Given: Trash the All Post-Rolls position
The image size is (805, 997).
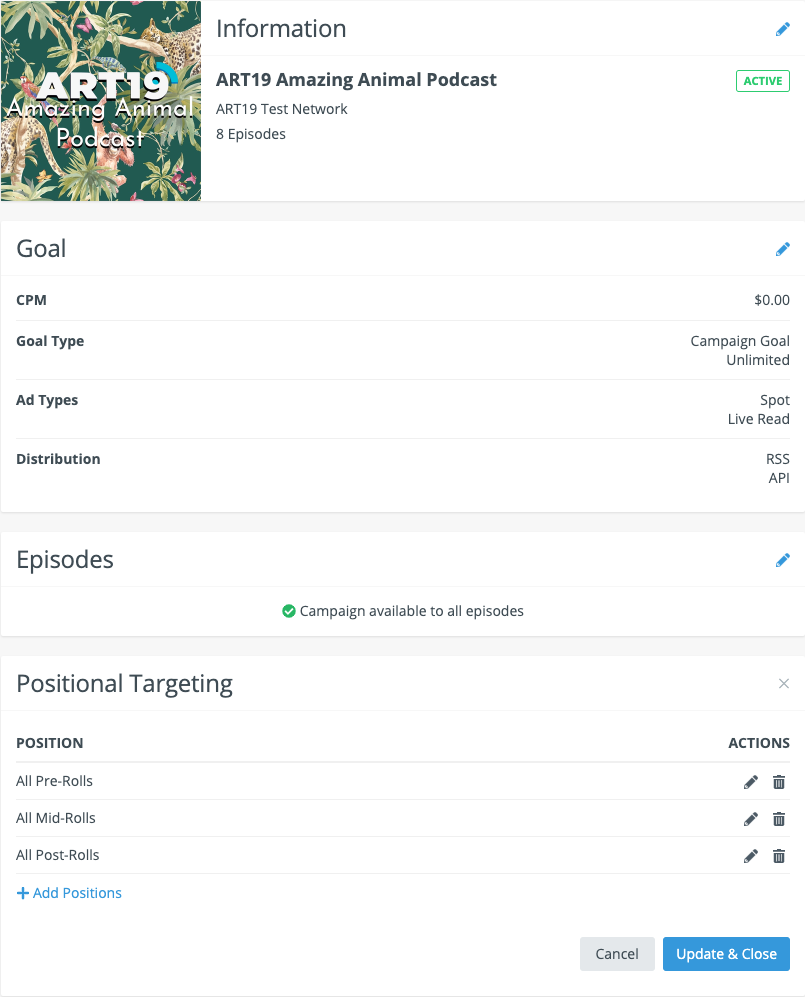Looking at the screenshot, I should pos(779,856).
